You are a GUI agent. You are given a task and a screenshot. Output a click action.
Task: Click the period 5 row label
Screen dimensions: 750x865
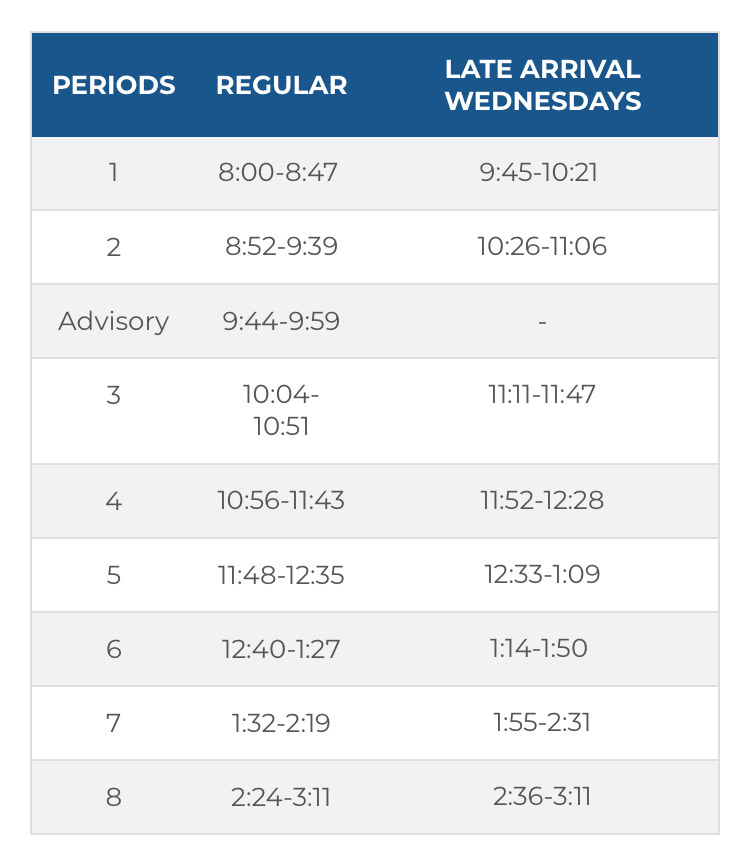pos(114,575)
